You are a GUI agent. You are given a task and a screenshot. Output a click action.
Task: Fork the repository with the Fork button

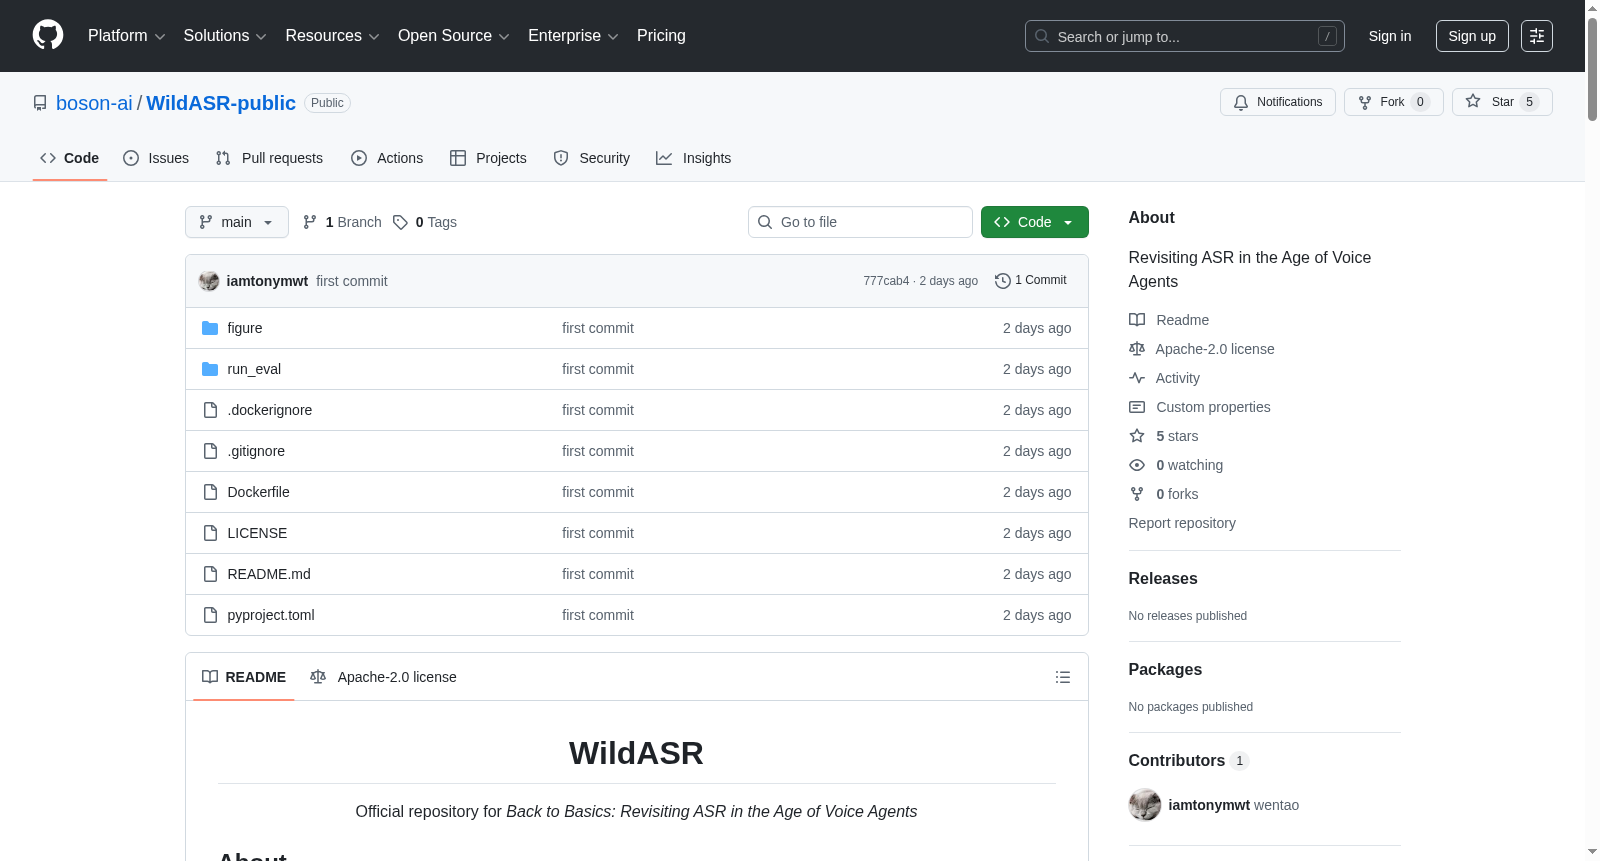click(x=1394, y=102)
